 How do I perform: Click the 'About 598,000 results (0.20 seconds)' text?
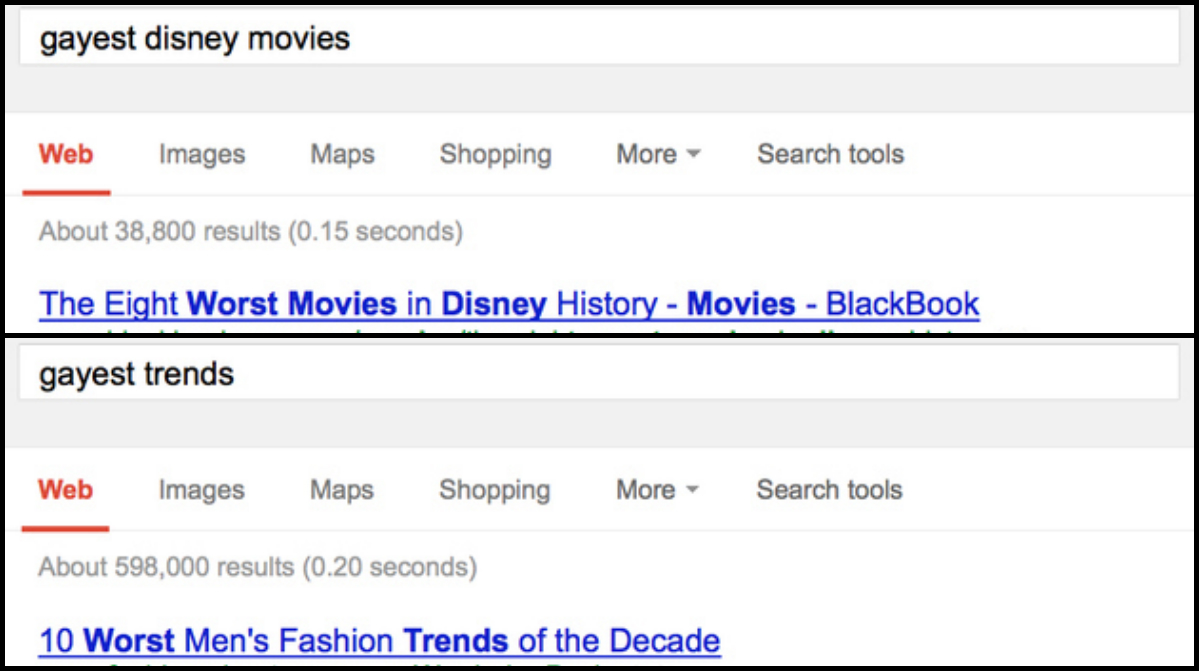click(x=258, y=568)
